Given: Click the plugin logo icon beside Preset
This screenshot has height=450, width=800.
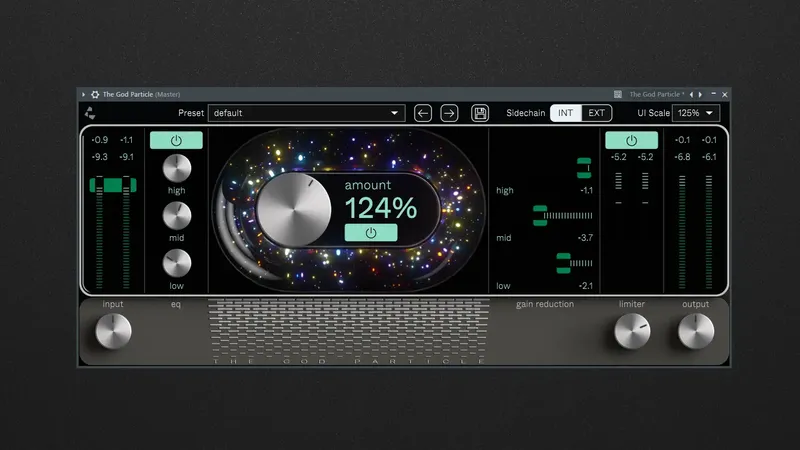Looking at the screenshot, I should [90, 113].
